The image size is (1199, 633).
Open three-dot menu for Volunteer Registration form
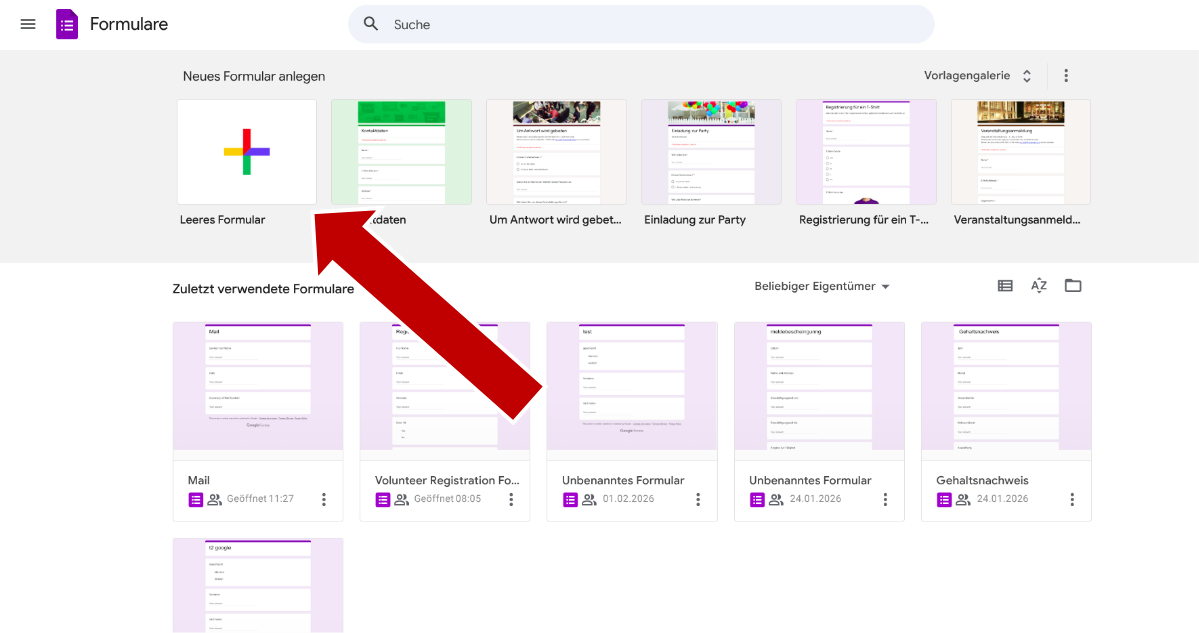pyautogui.click(x=511, y=499)
